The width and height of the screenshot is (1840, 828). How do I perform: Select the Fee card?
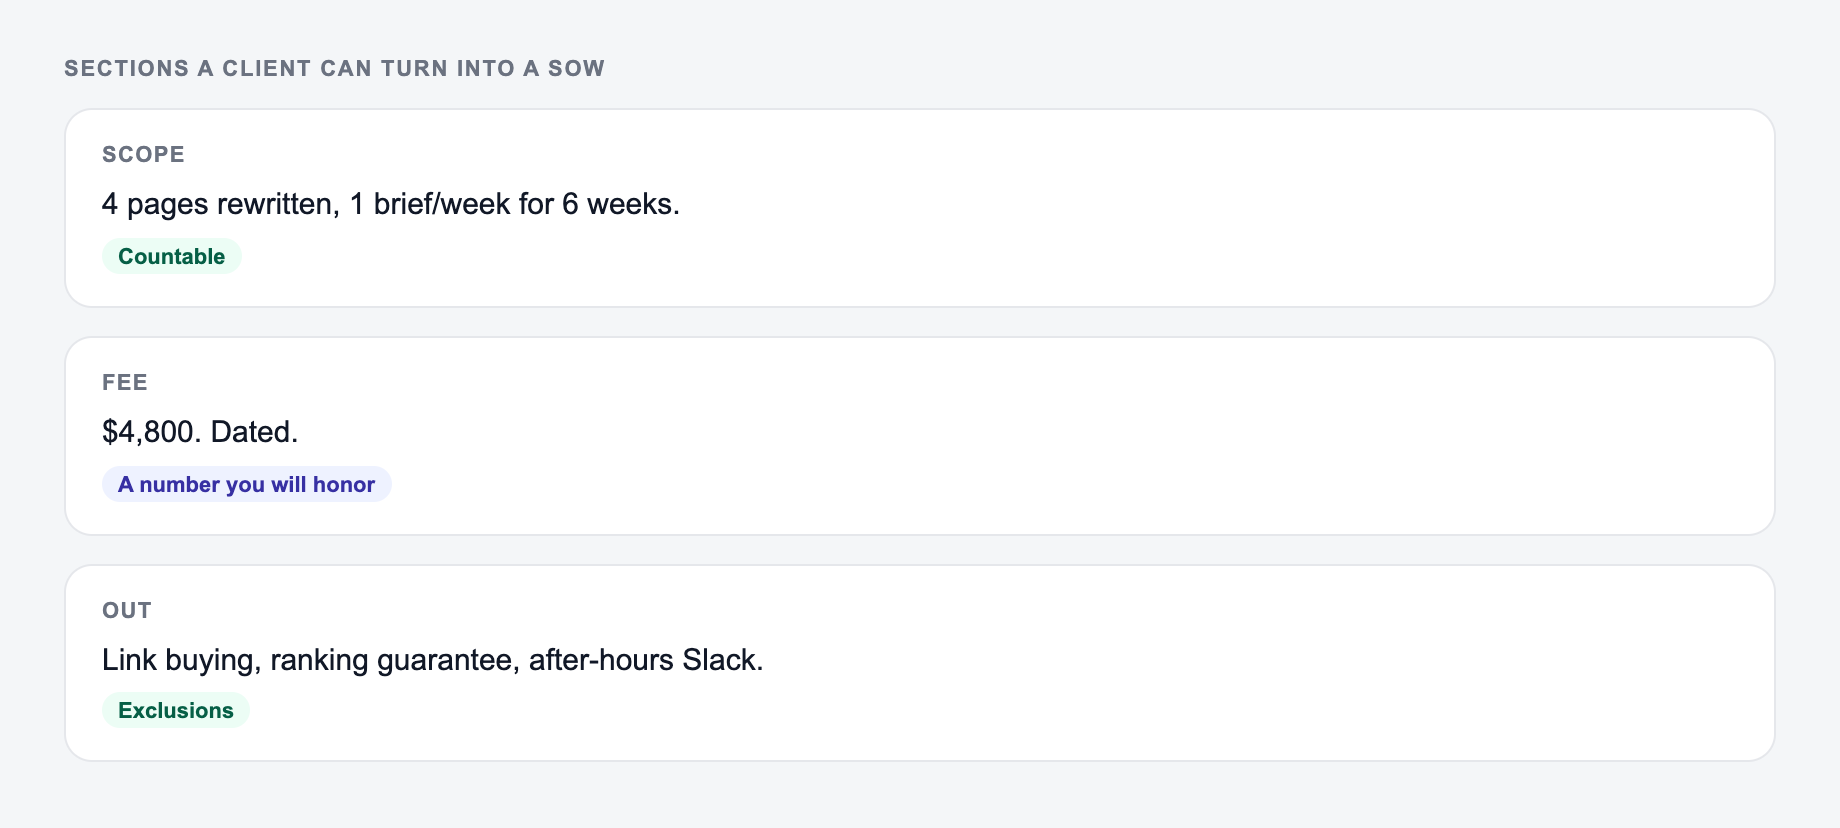point(919,436)
